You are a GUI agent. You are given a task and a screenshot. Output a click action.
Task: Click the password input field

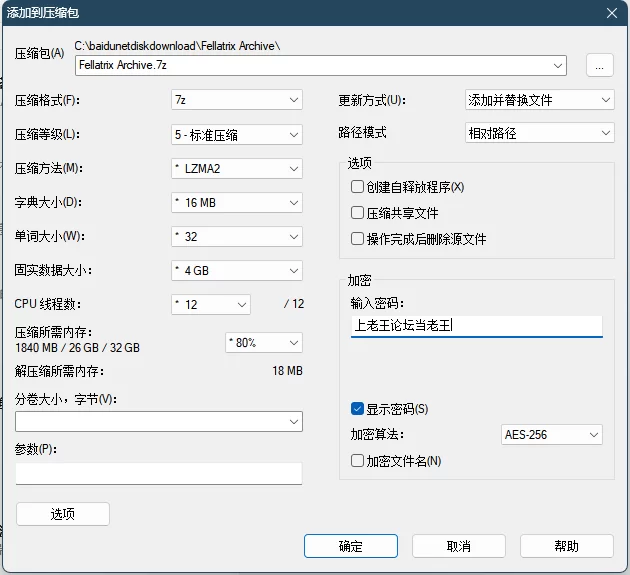(476, 325)
